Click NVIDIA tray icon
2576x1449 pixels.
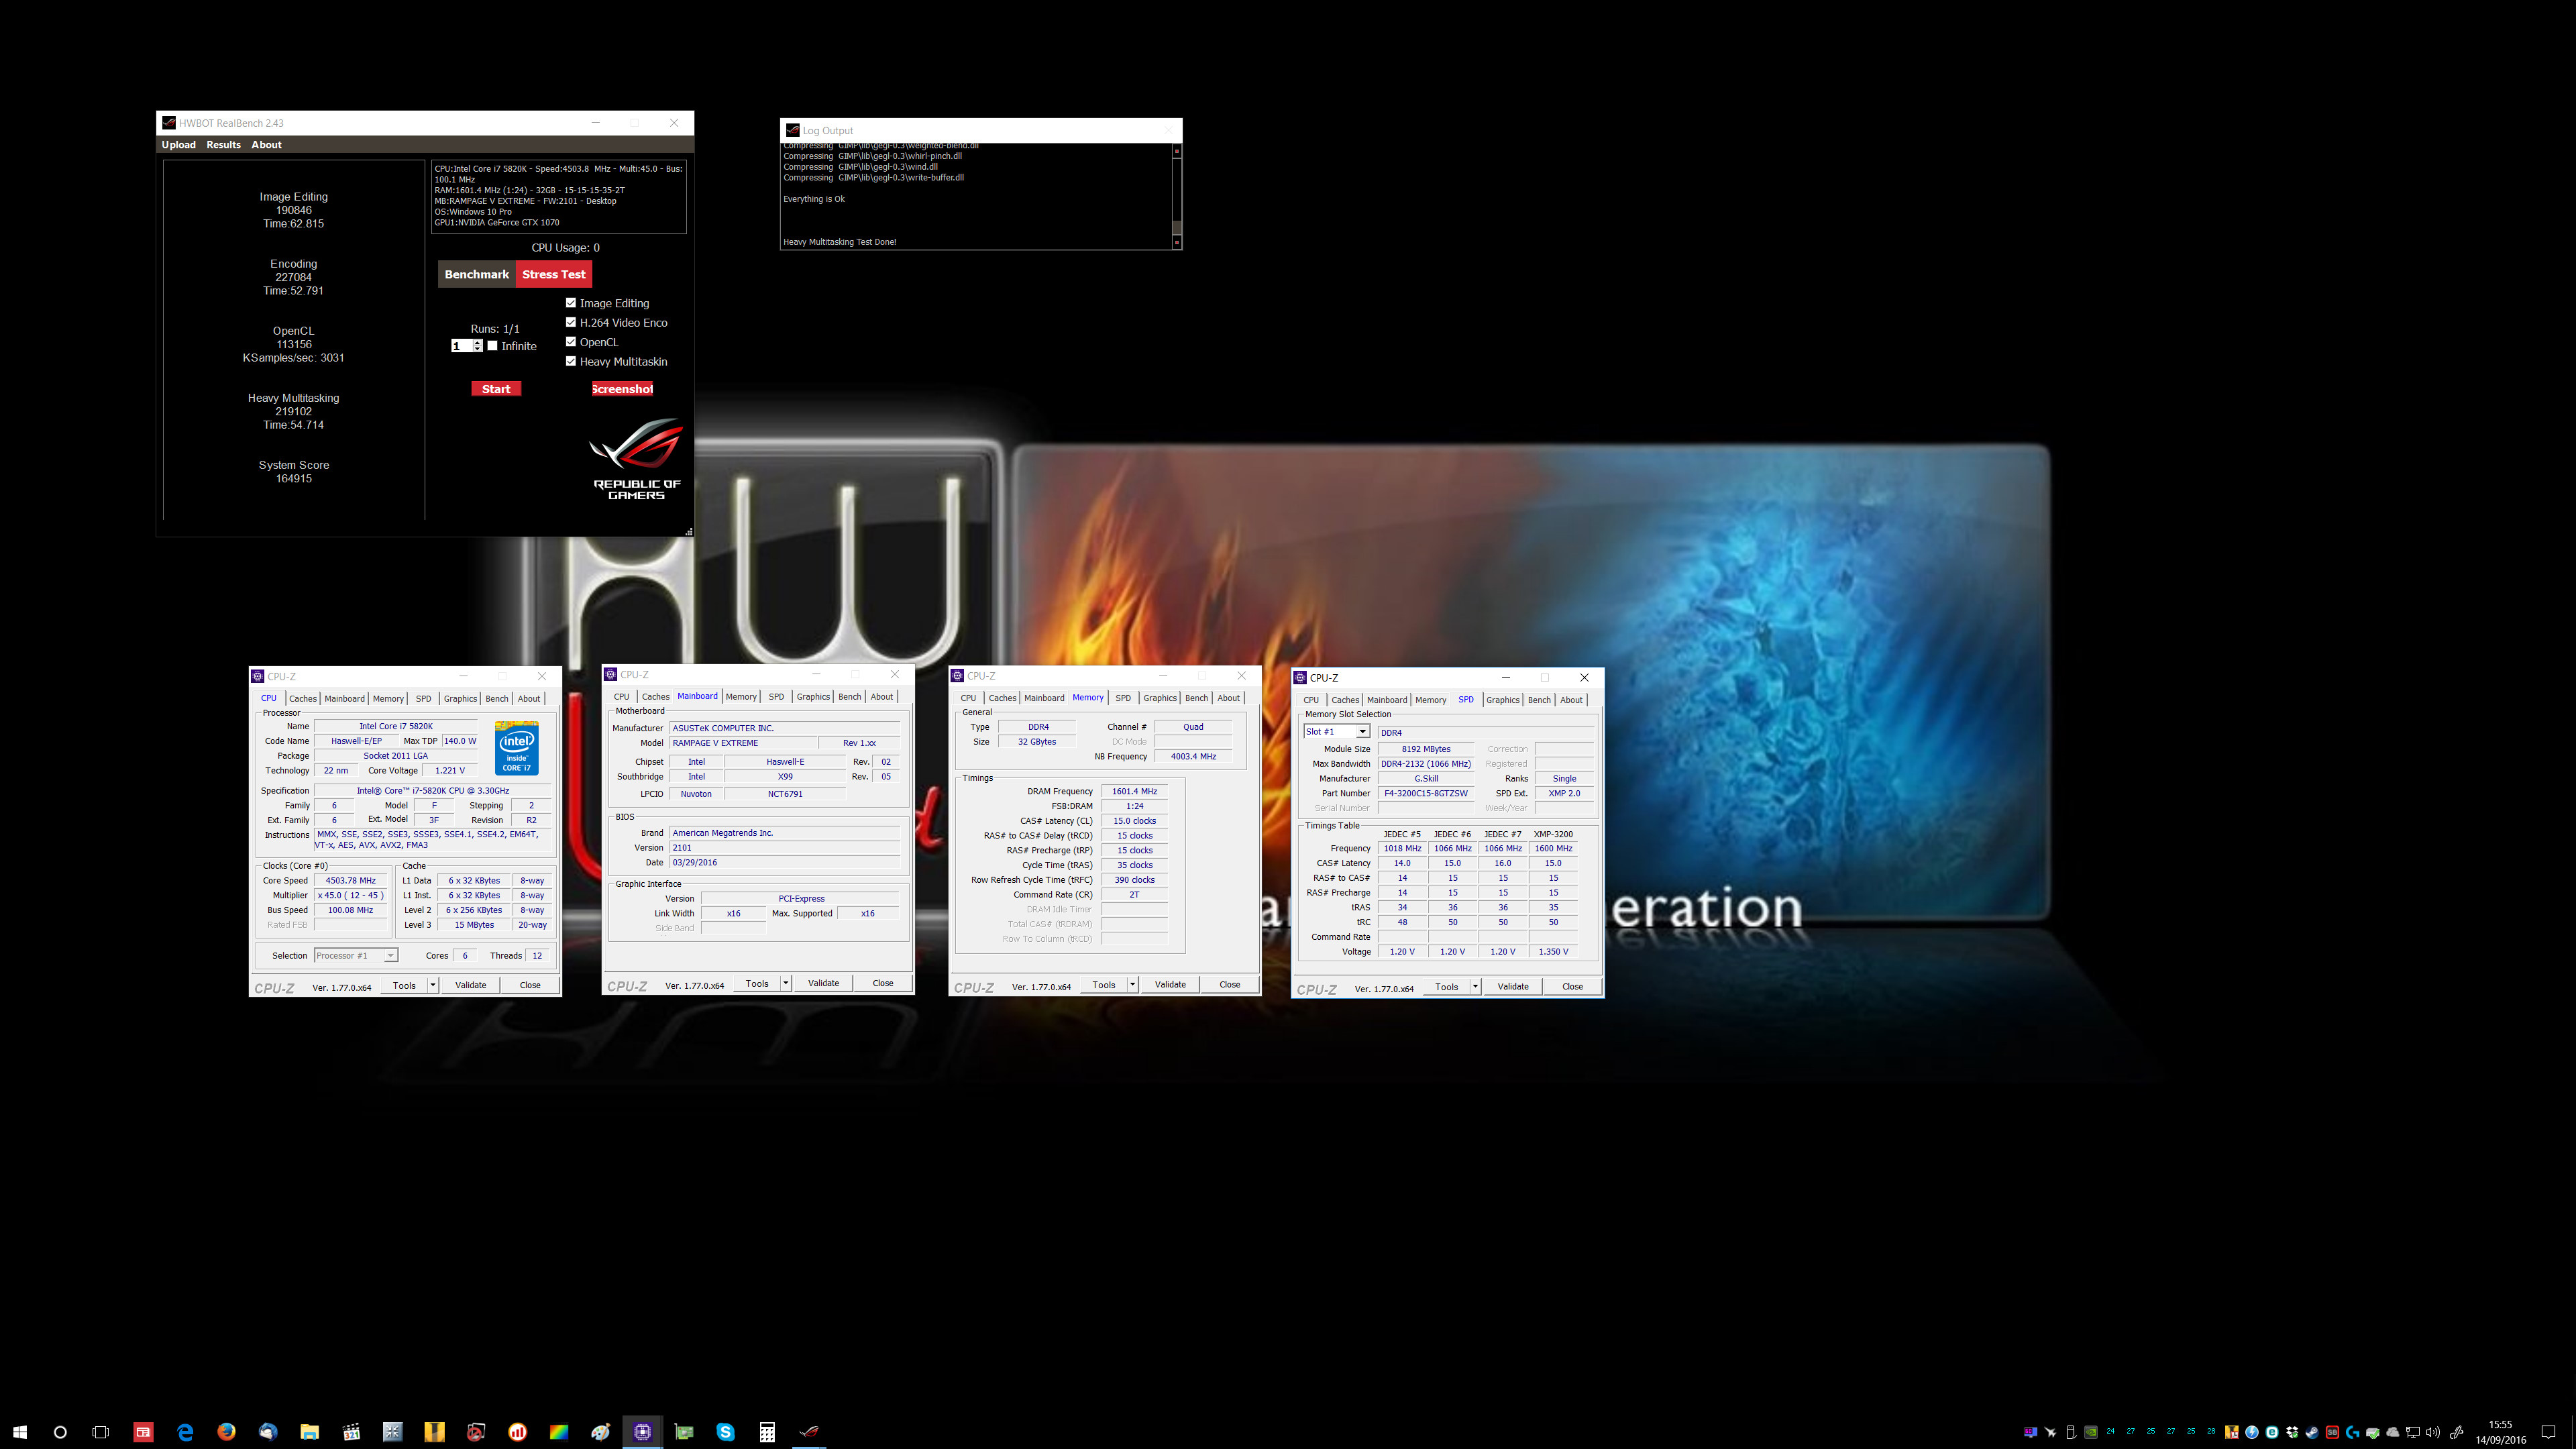coord(2091,1432)
